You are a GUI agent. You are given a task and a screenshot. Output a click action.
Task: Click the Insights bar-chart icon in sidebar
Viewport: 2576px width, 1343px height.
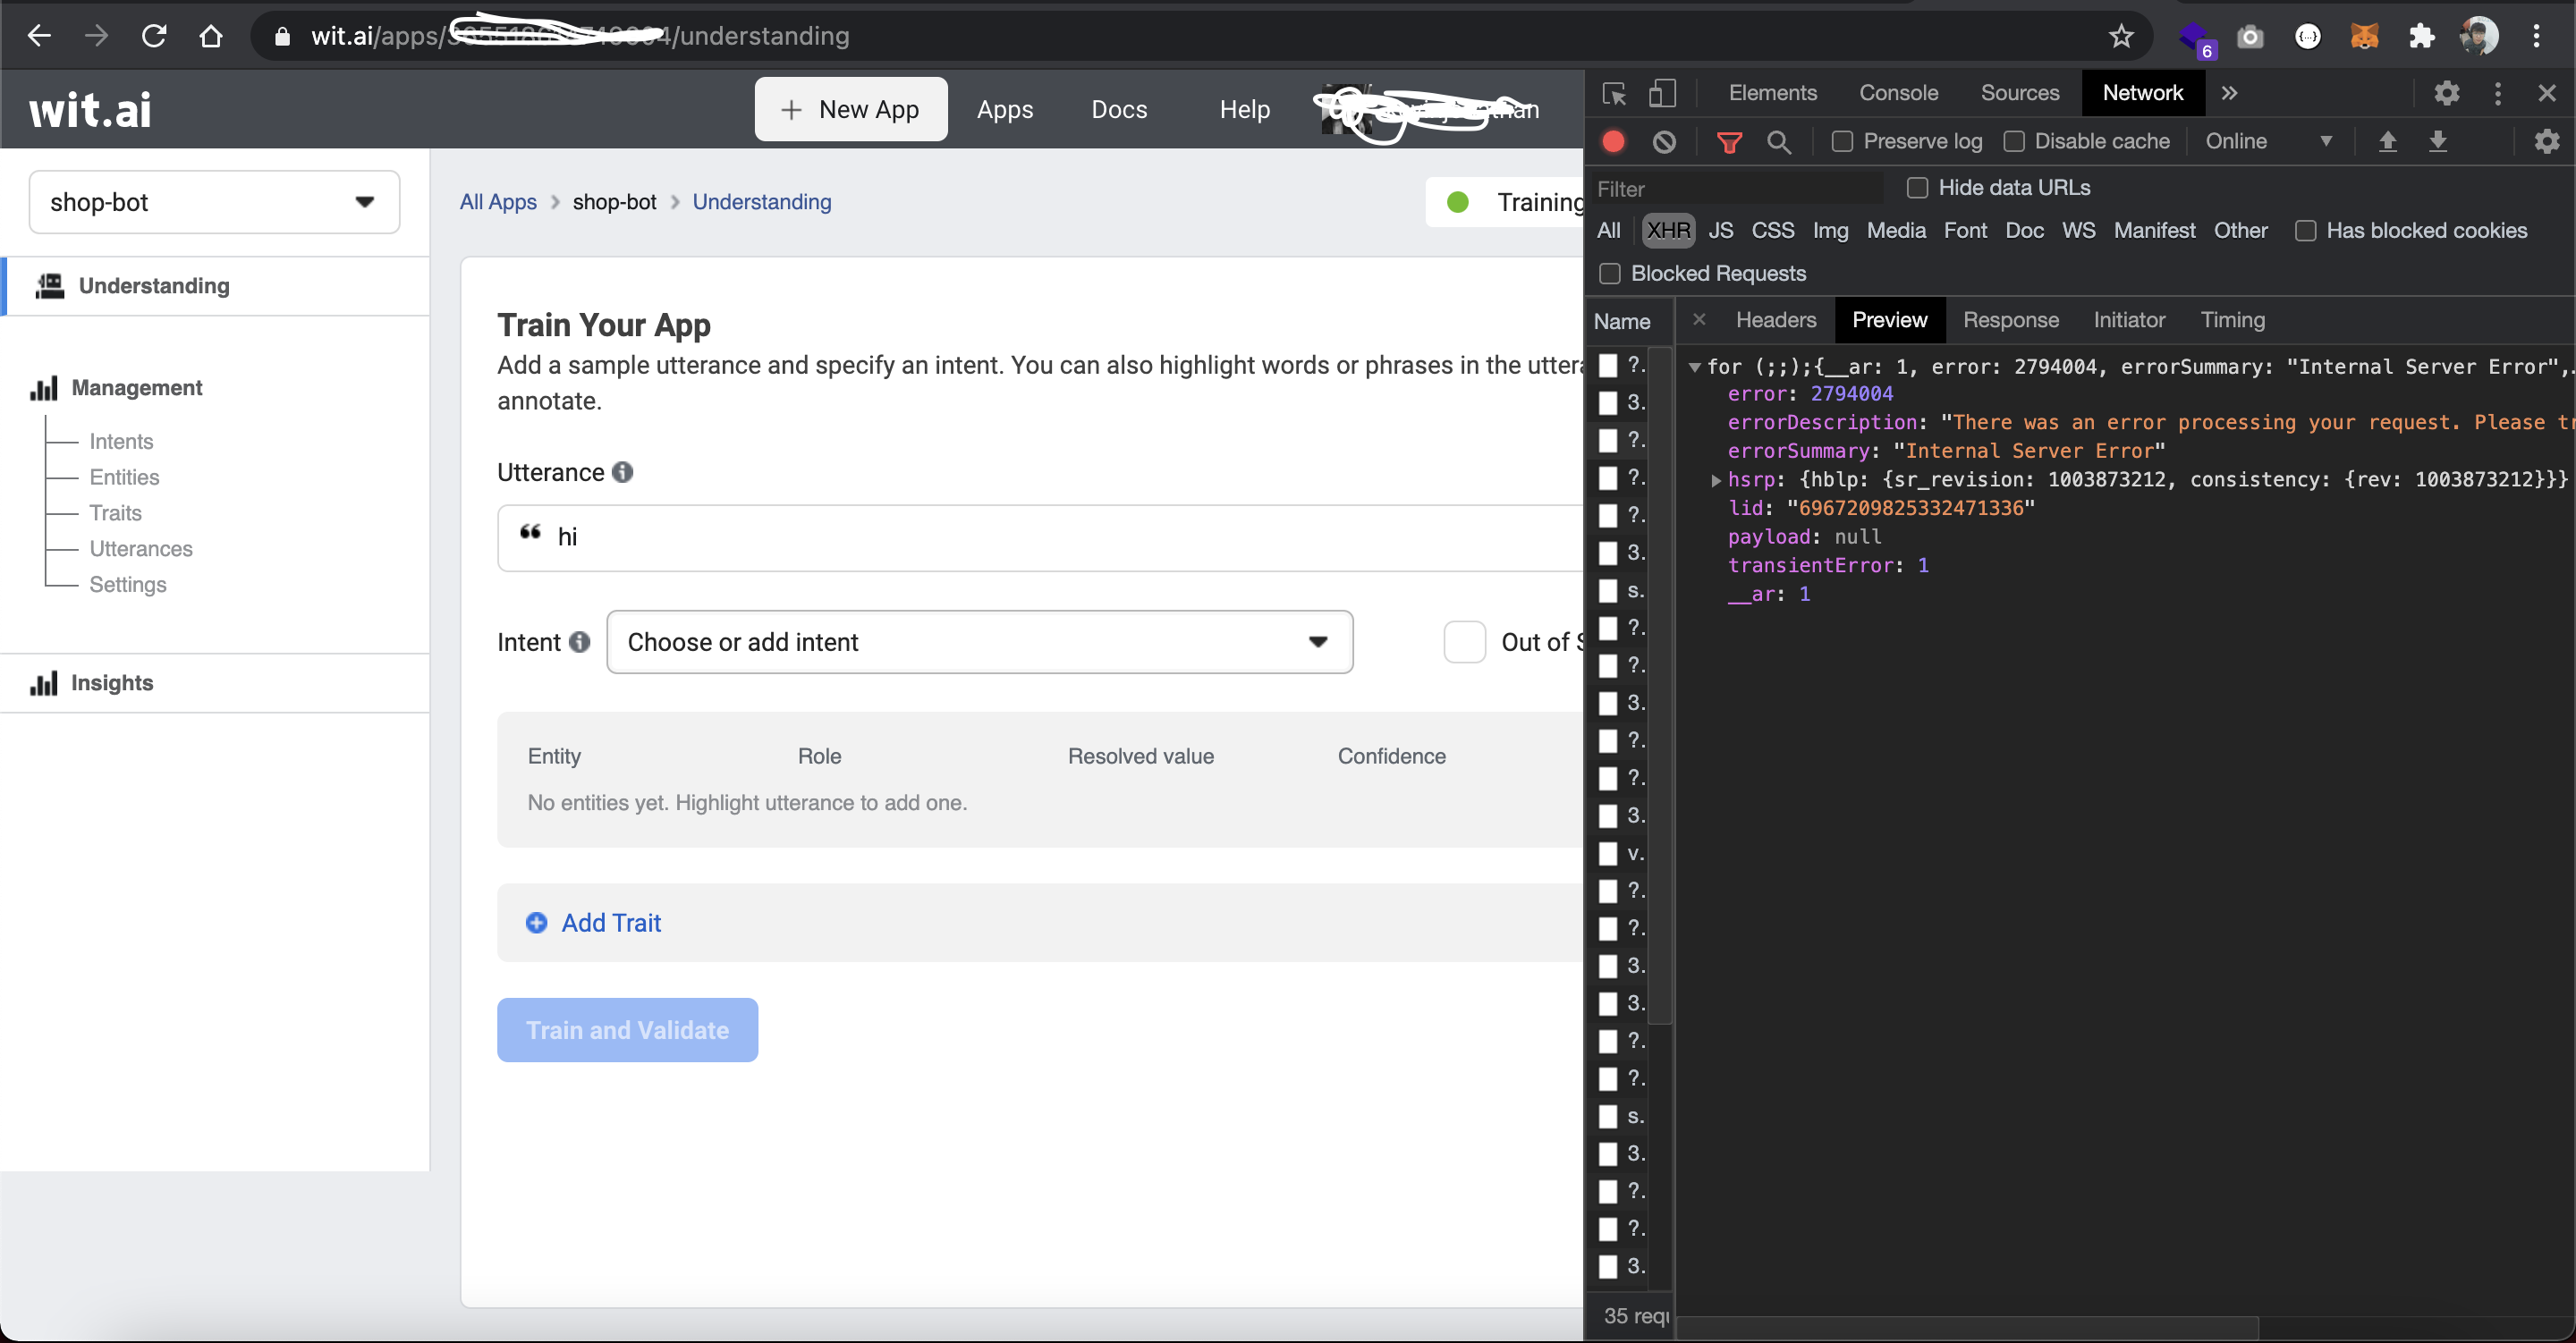point(45,683)
